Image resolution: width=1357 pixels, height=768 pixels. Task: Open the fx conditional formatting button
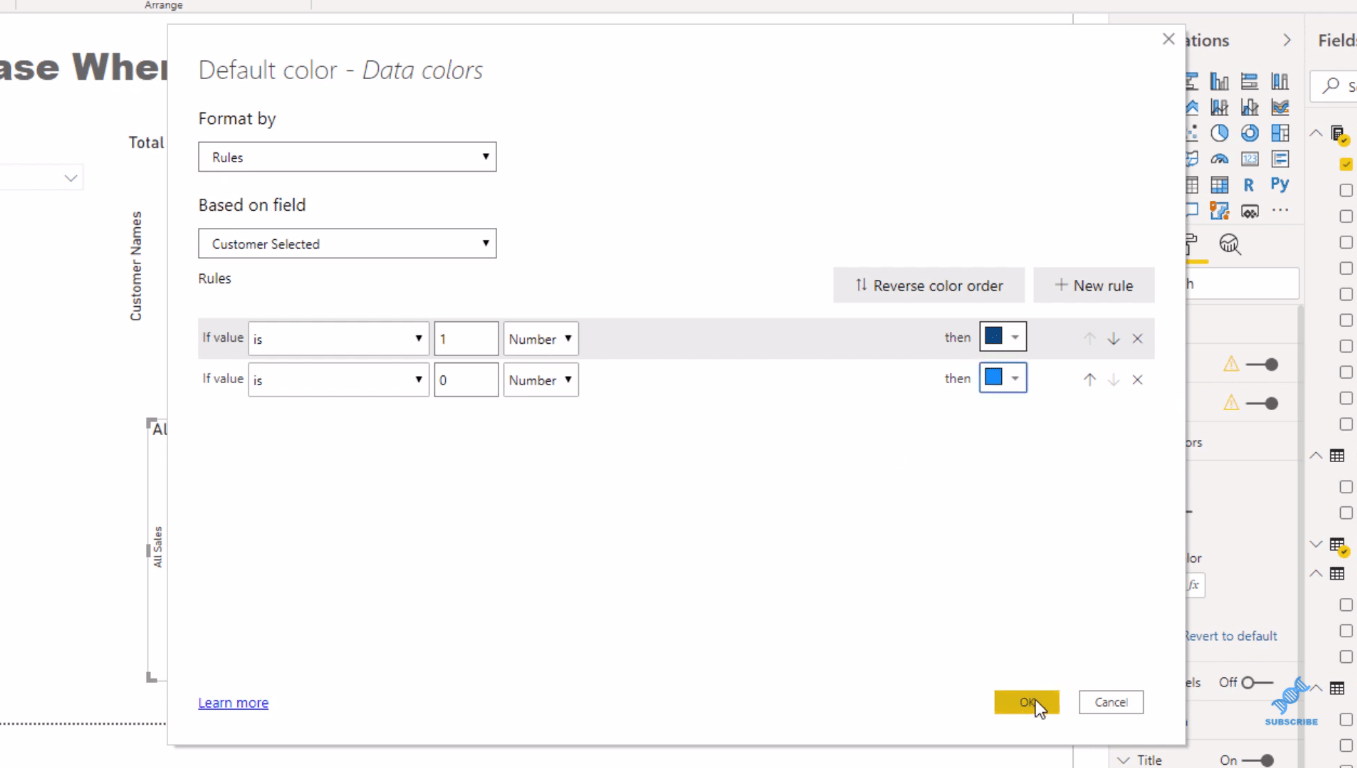tap(1193, 585)
